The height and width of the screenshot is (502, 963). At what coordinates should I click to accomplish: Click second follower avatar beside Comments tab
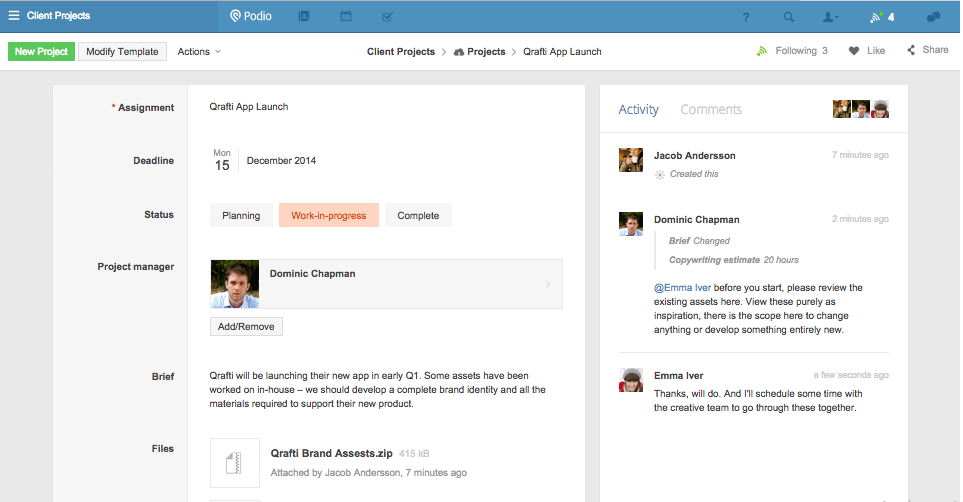click(860, 109)
